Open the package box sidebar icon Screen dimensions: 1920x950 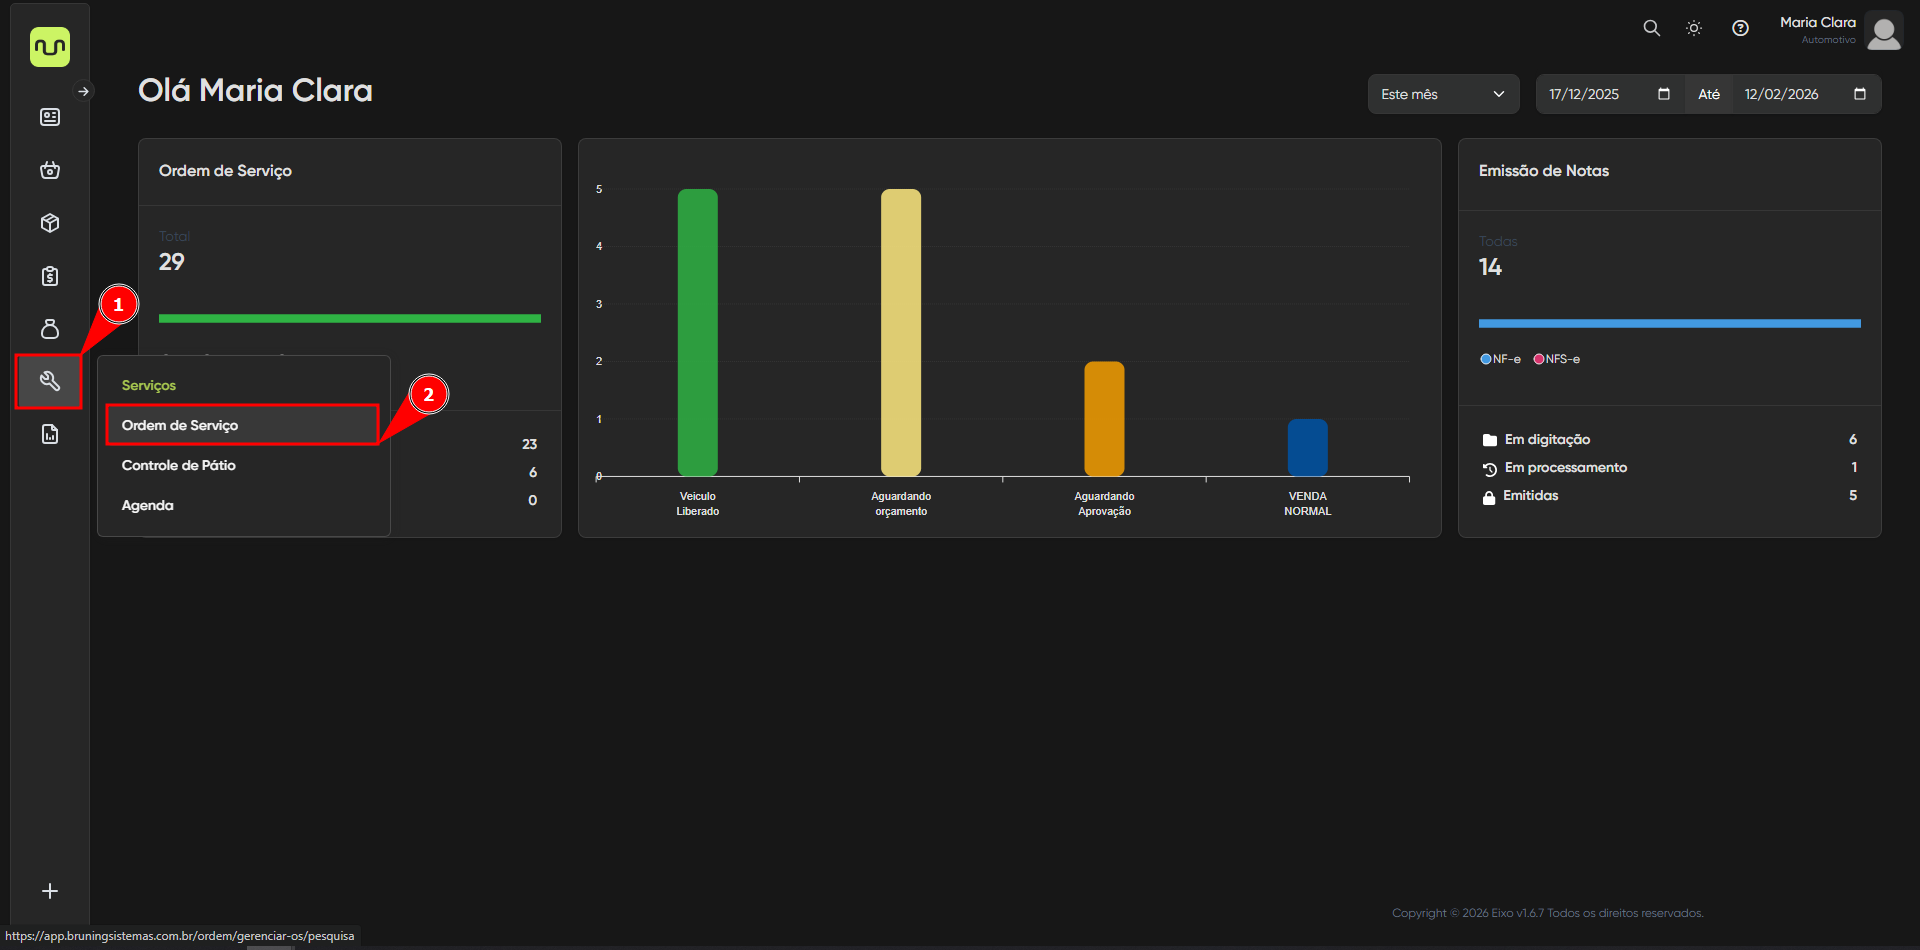[50, 223]
